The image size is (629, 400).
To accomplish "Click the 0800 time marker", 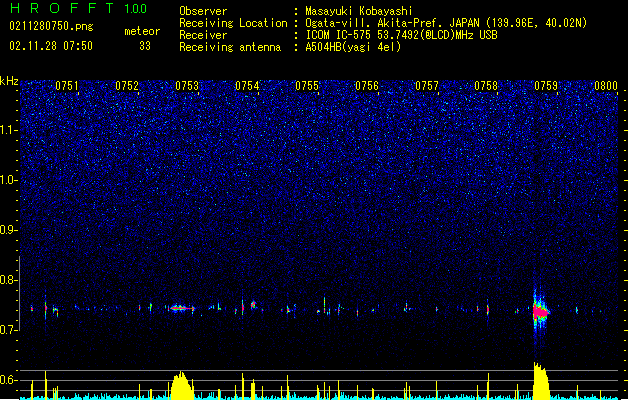I will (x=606, y=85).
